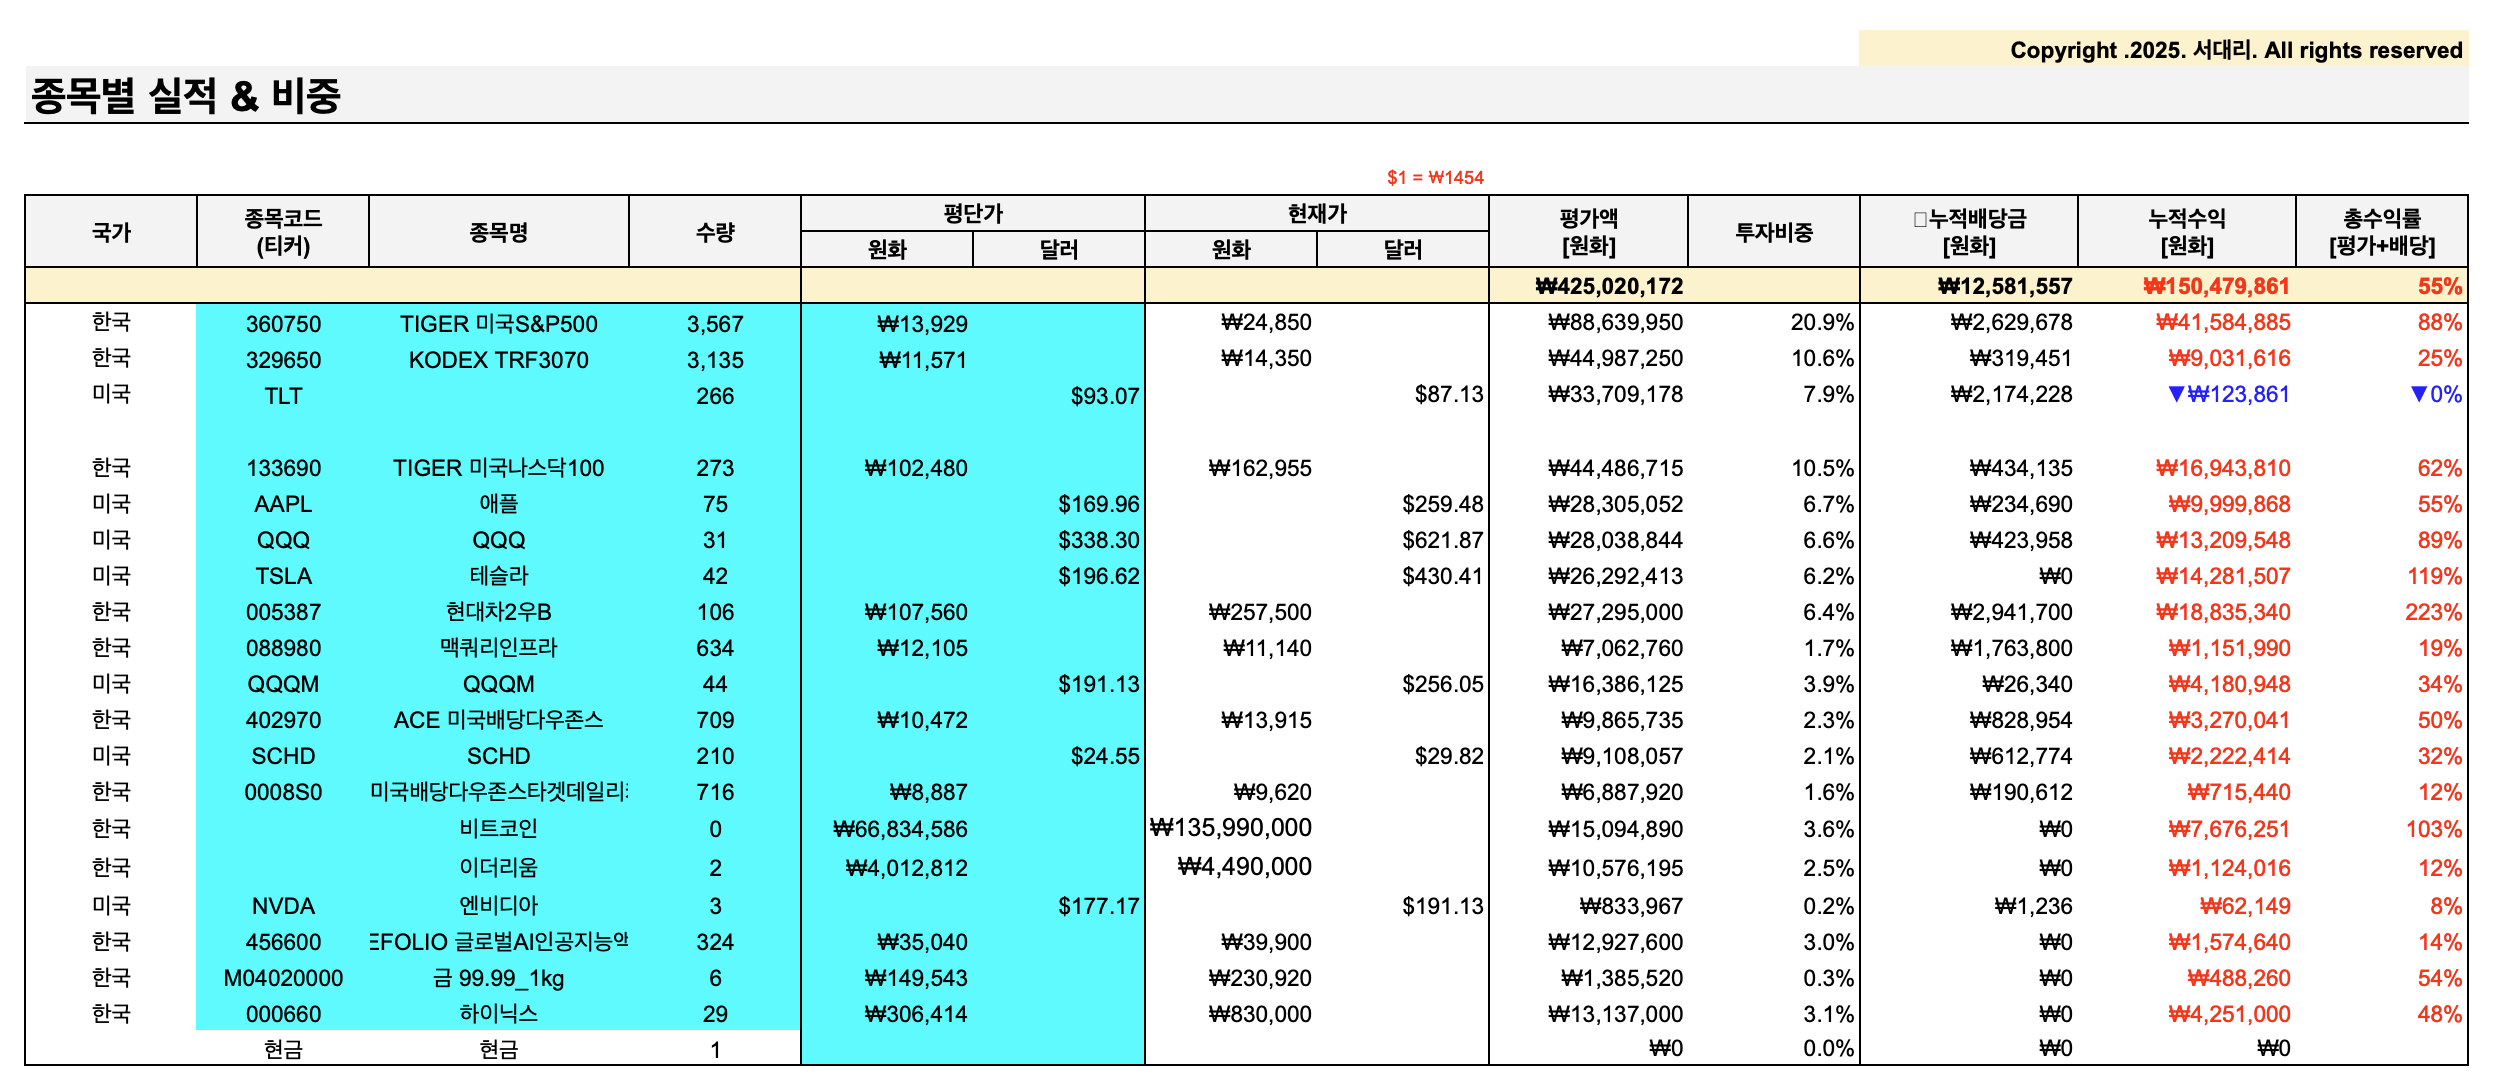Click the SCHD ticker cell

coord(283,756)
